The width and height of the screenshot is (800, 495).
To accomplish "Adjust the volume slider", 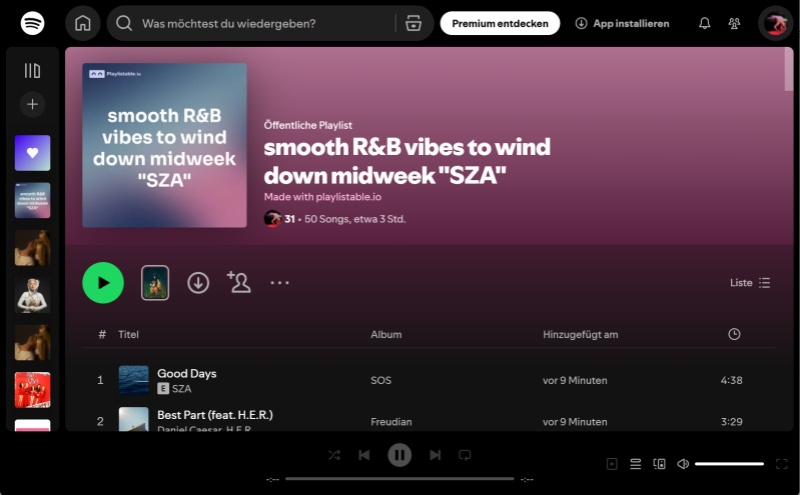I will [x=729, y=464].
